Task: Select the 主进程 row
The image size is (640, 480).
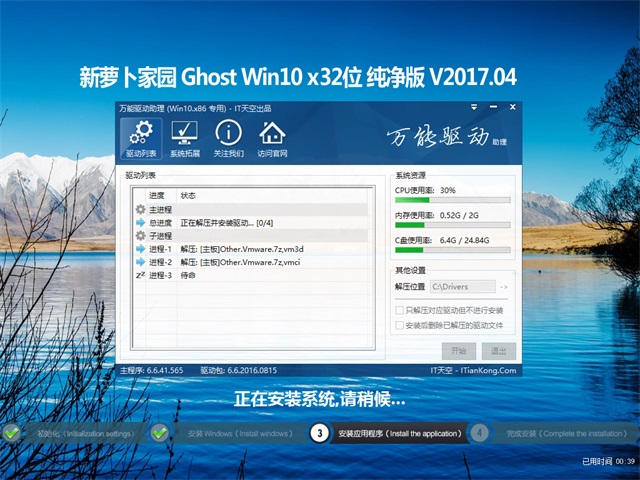Action: point(251,209)
